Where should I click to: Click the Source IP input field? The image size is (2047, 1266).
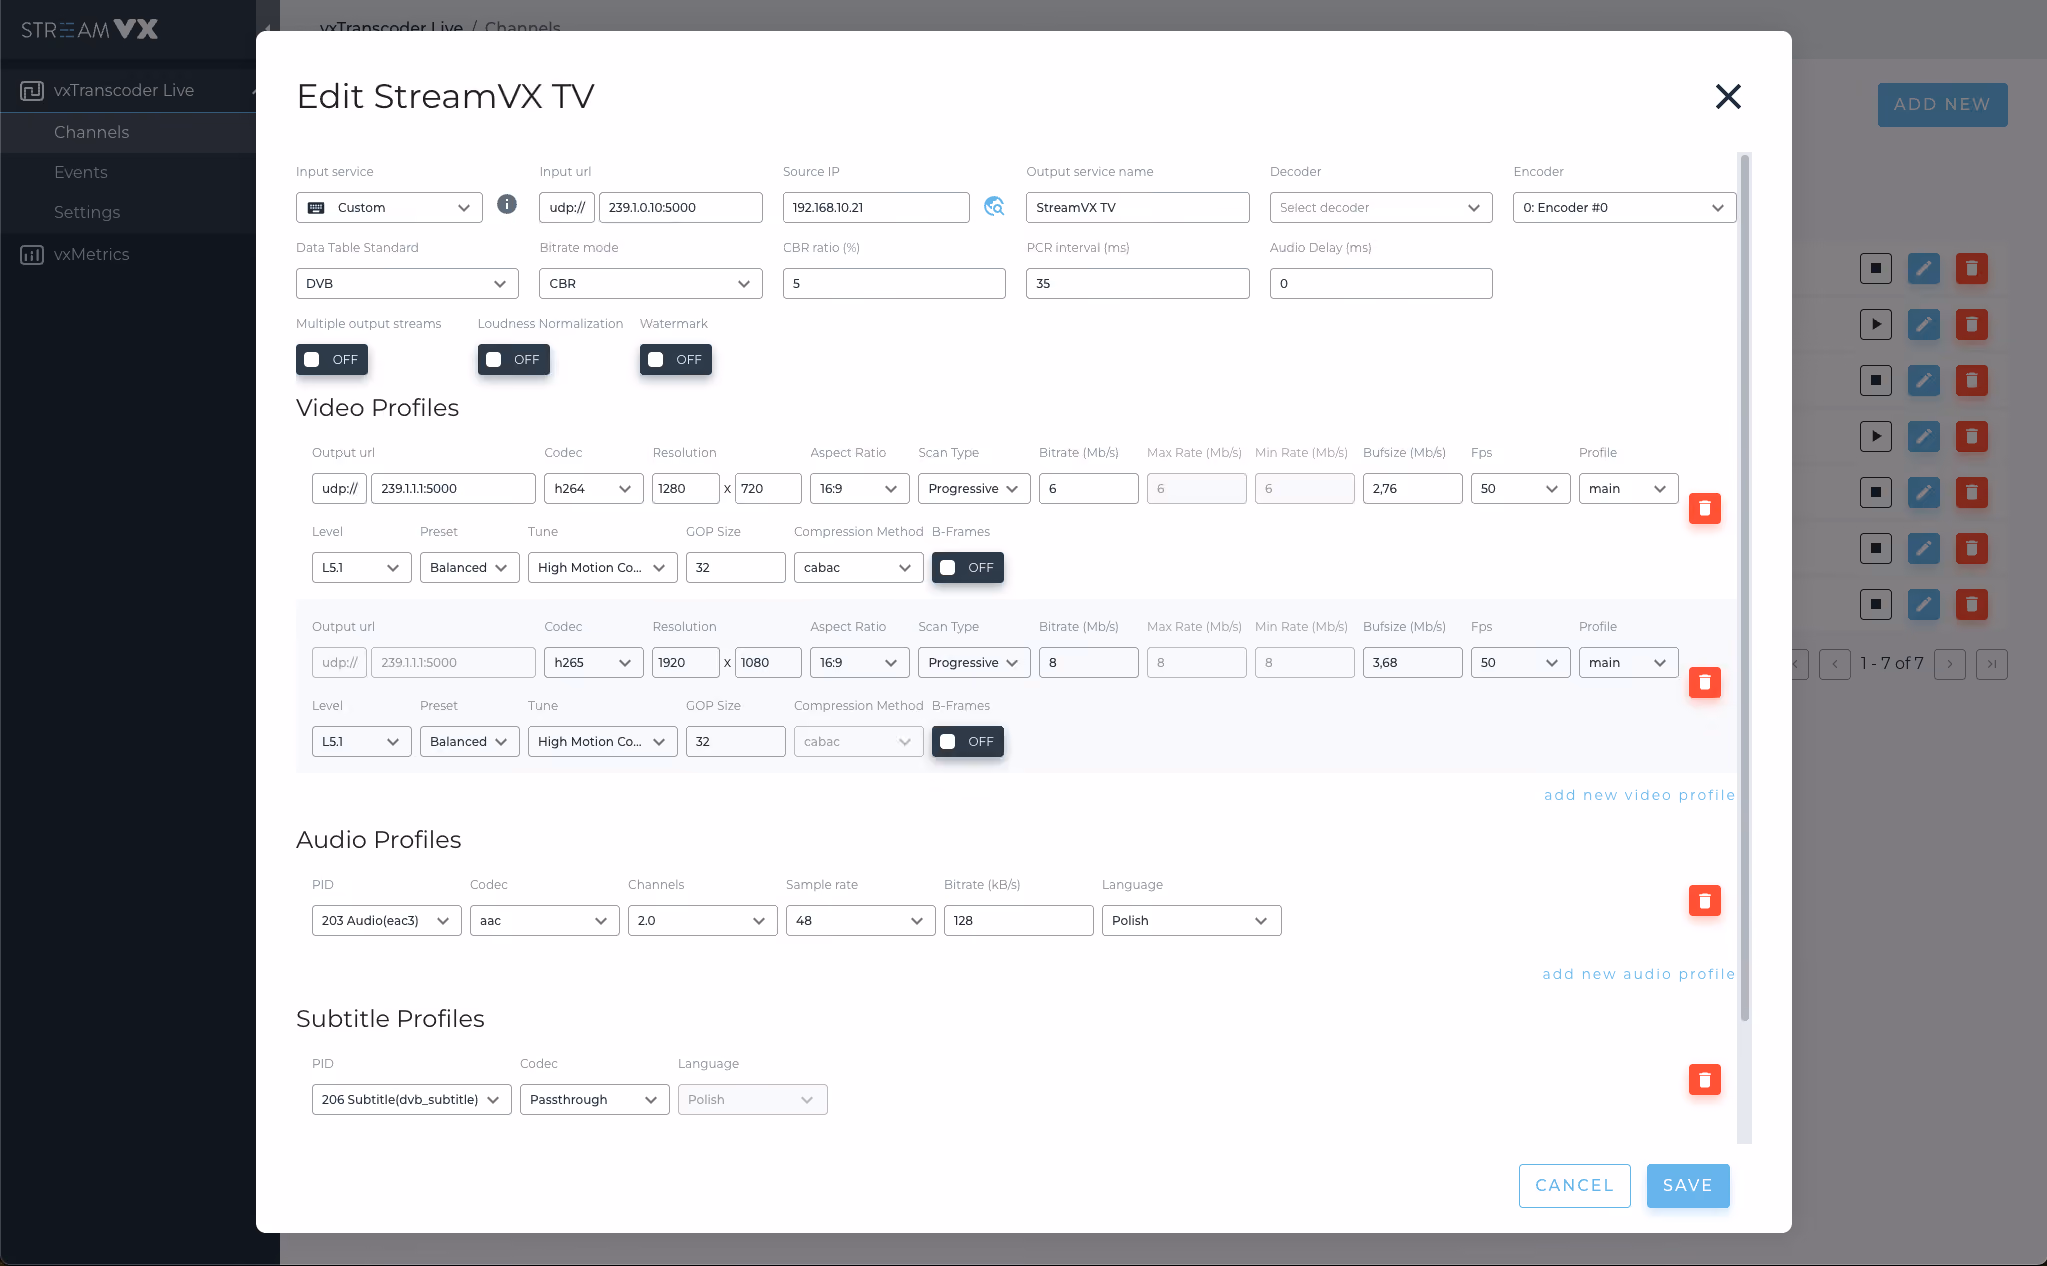click(876, 207)
